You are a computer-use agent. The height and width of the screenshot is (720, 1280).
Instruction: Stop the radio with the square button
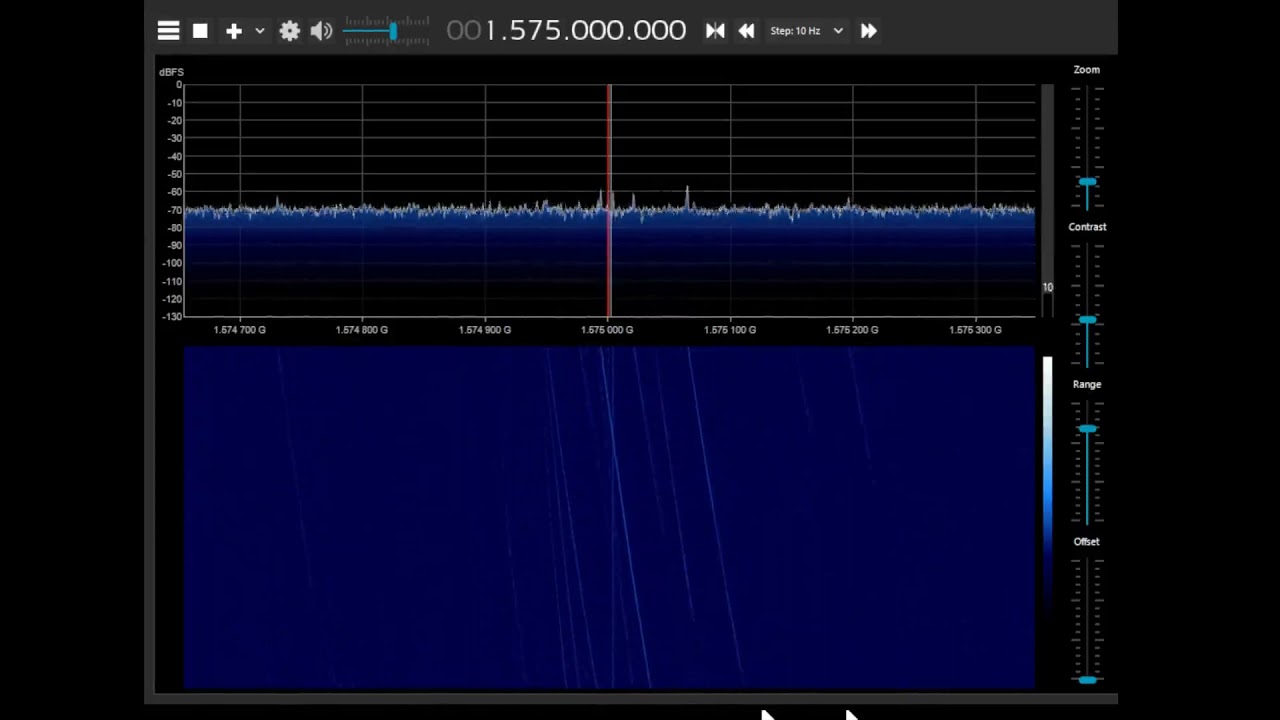point(200,31)
